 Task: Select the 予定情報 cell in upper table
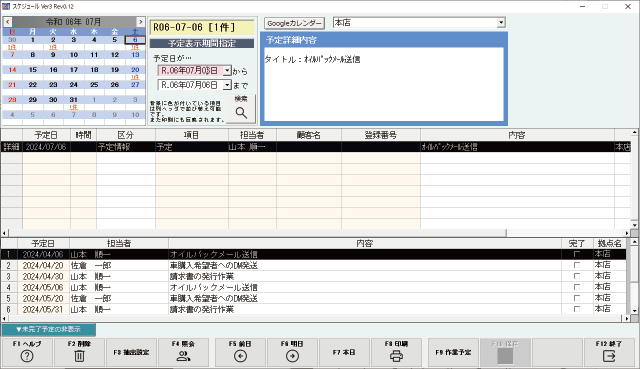click(x=126, y=147)
